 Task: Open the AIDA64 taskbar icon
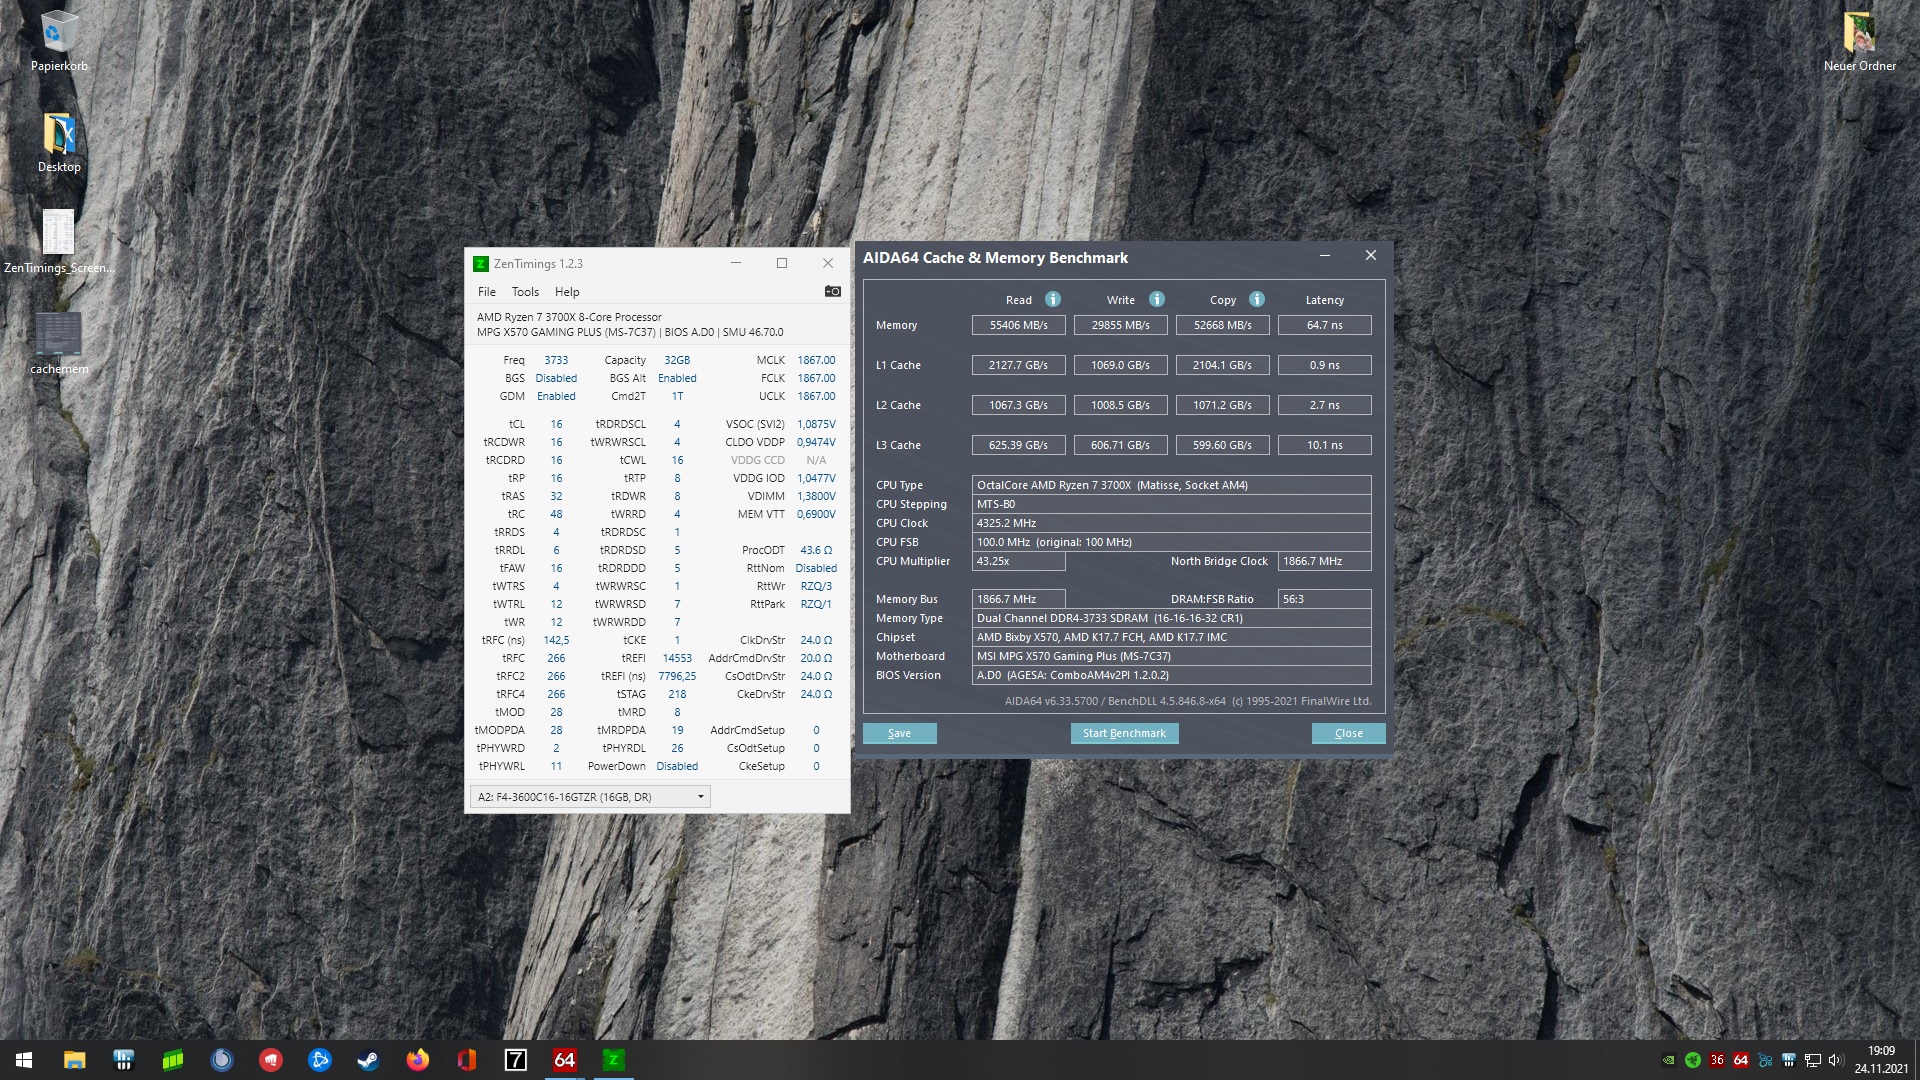coord(564,1060)
